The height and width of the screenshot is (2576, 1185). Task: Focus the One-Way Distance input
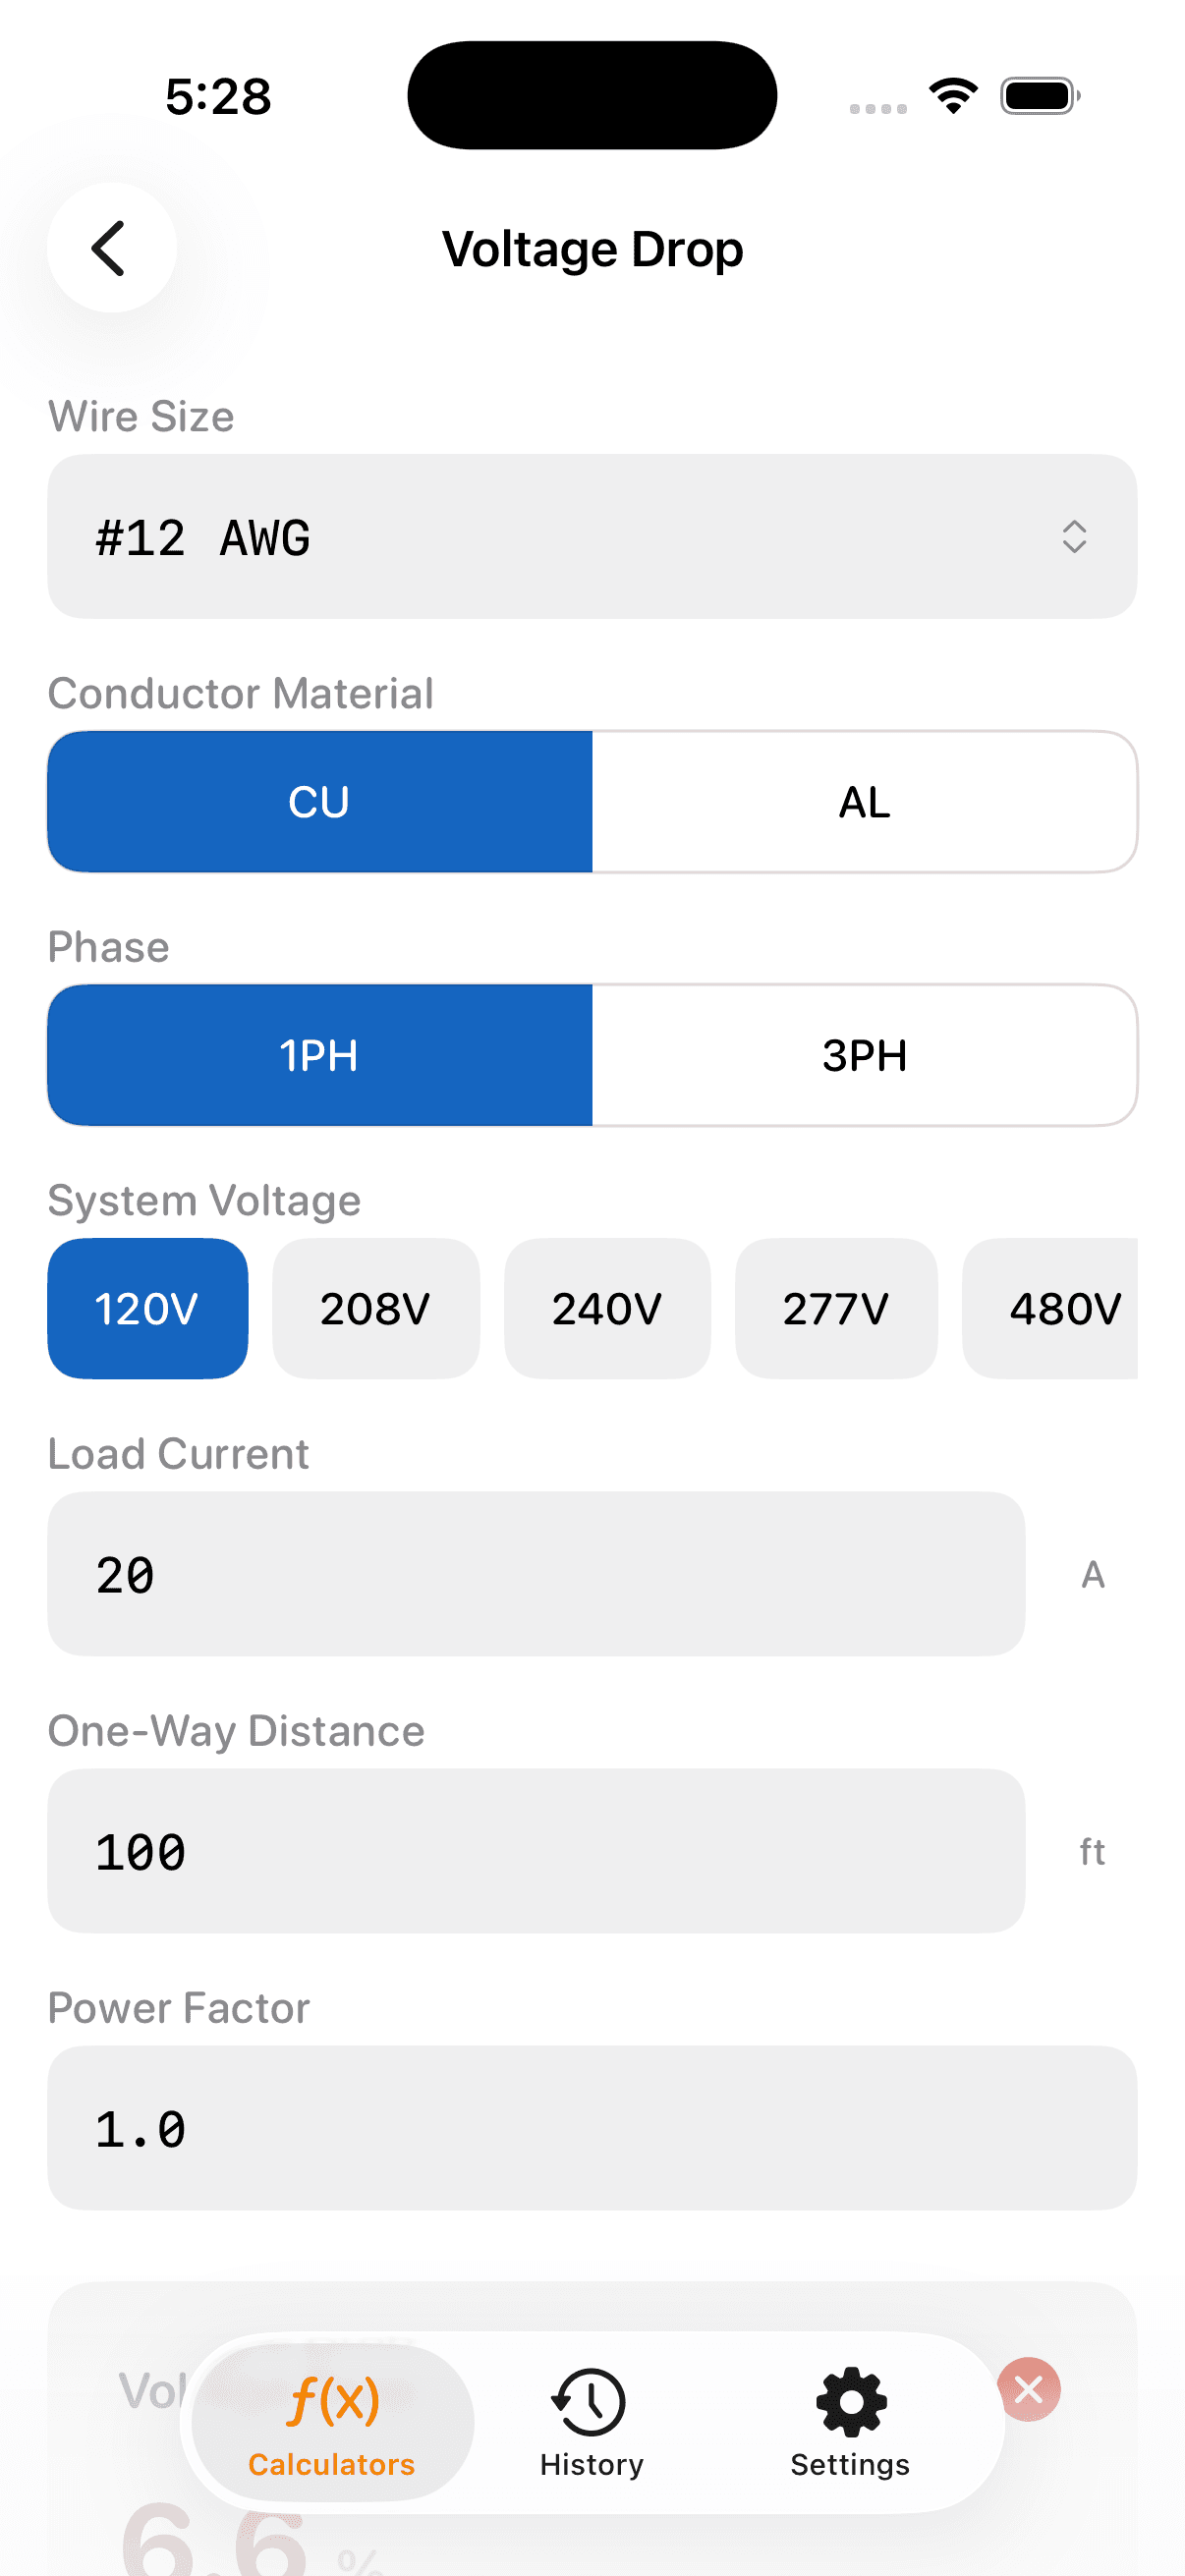(535, 1851)
